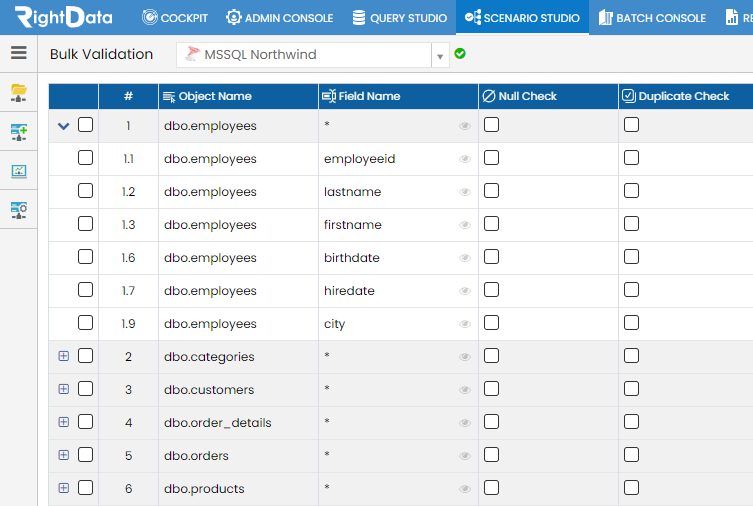The image size is (753, 506).
Task: Collapse the dbo.employees row
Action: (x=63, y=126)
